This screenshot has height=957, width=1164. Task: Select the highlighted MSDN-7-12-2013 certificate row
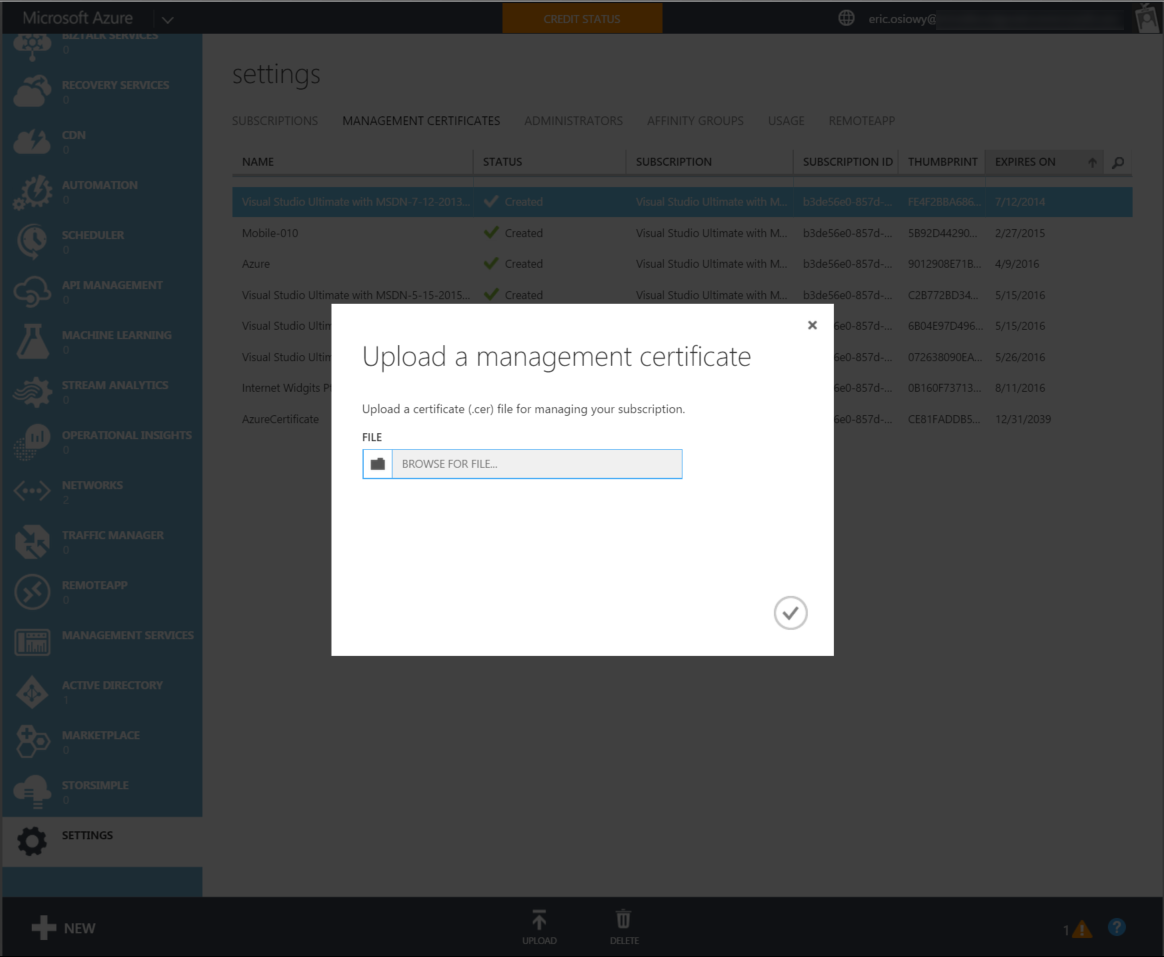tap(682, 202)
